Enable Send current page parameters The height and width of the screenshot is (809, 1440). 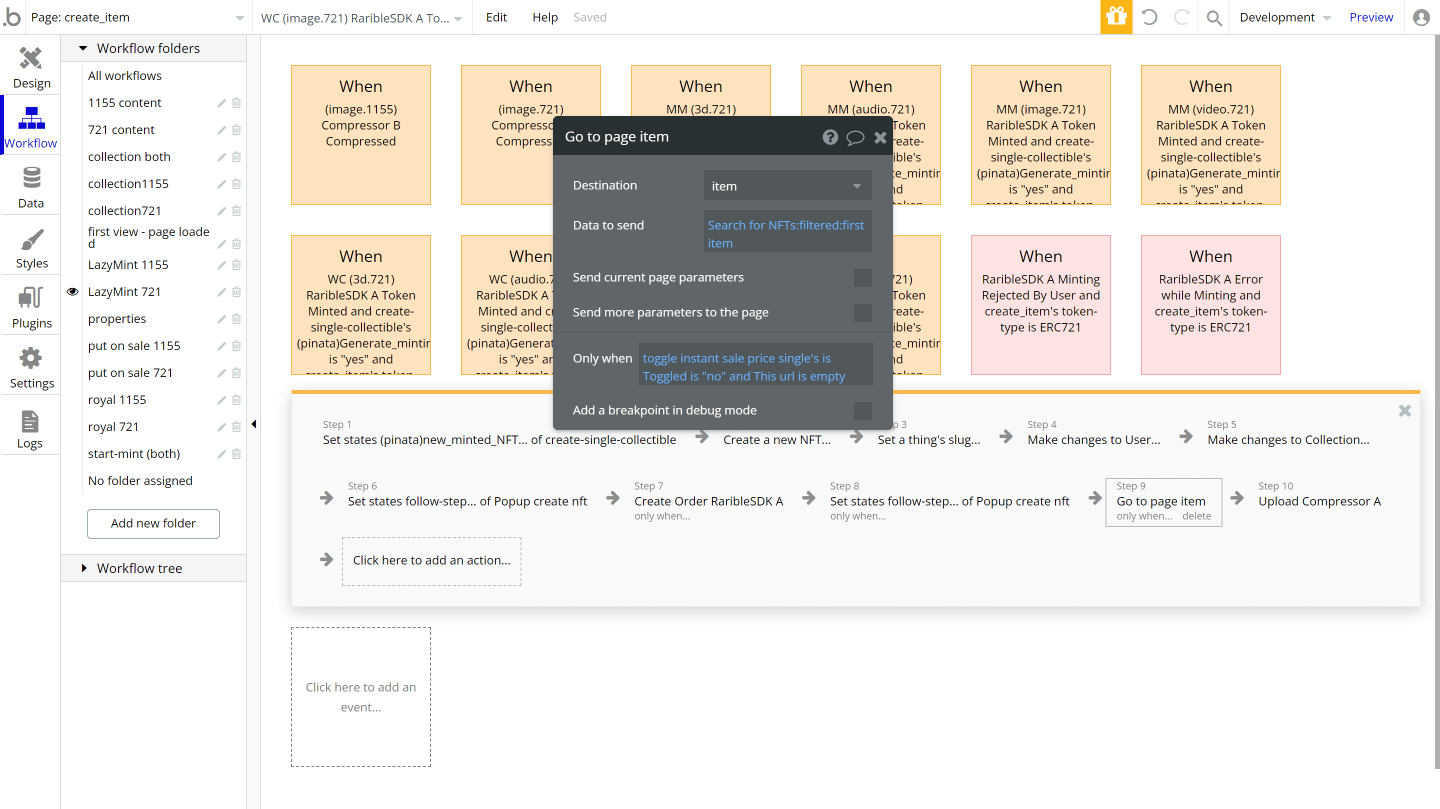[x=863, y=278]
